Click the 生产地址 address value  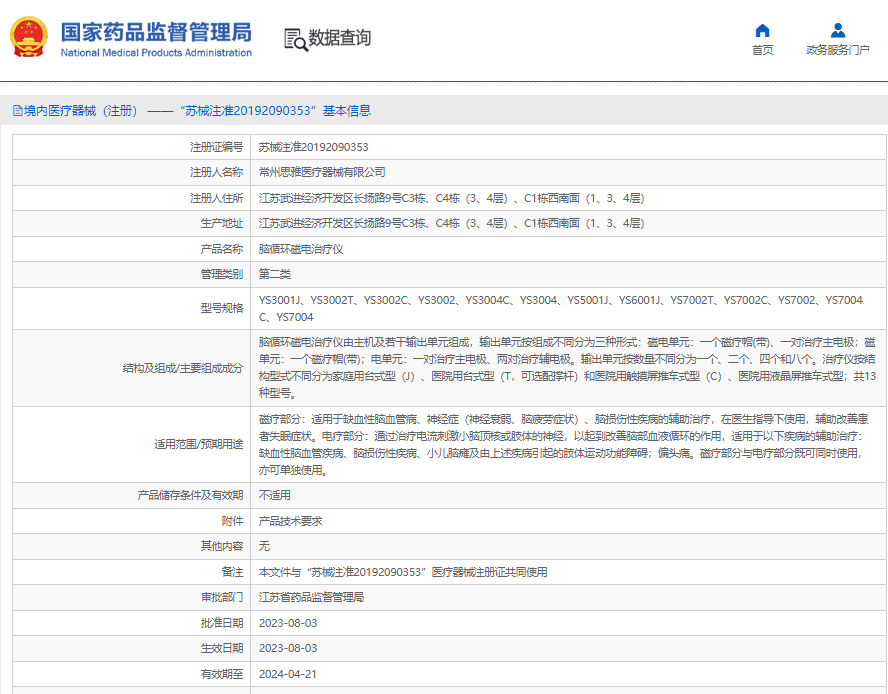451,223
